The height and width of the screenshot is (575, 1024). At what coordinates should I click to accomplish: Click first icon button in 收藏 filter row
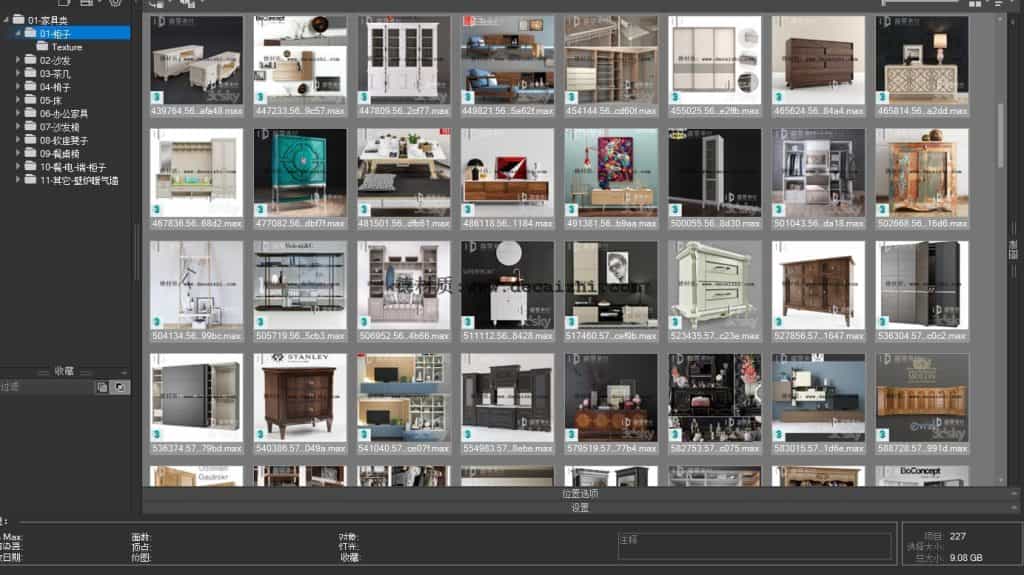[x=102, y=386]
